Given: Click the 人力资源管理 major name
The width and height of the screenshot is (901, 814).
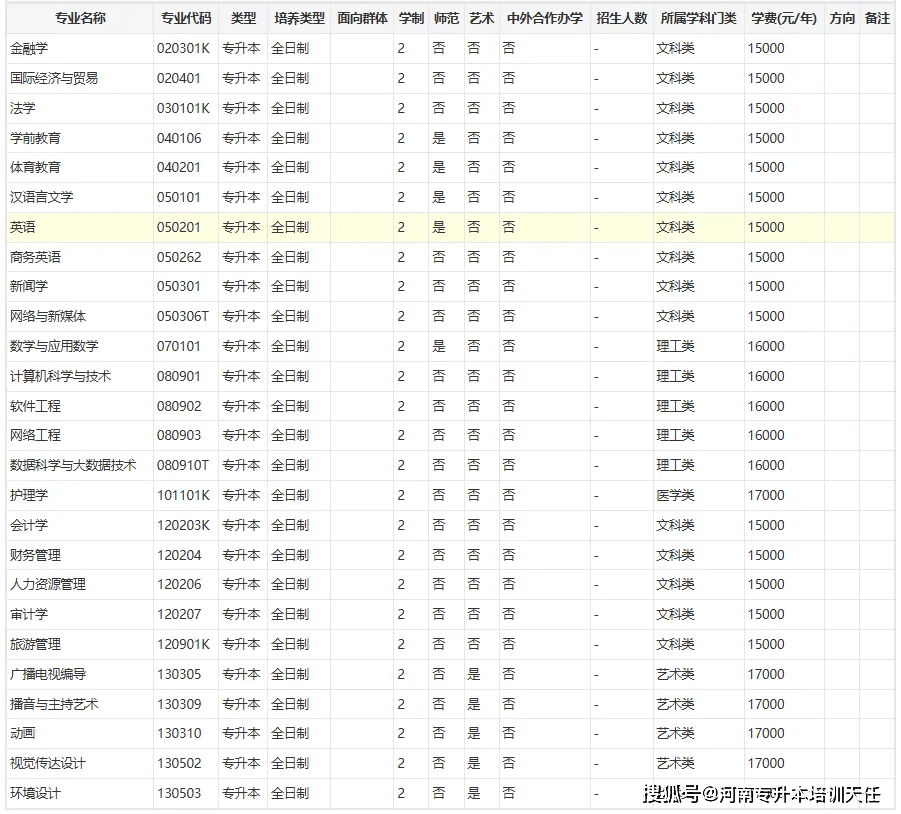Looking at the screenshot, I should click(x=48, y=584).
